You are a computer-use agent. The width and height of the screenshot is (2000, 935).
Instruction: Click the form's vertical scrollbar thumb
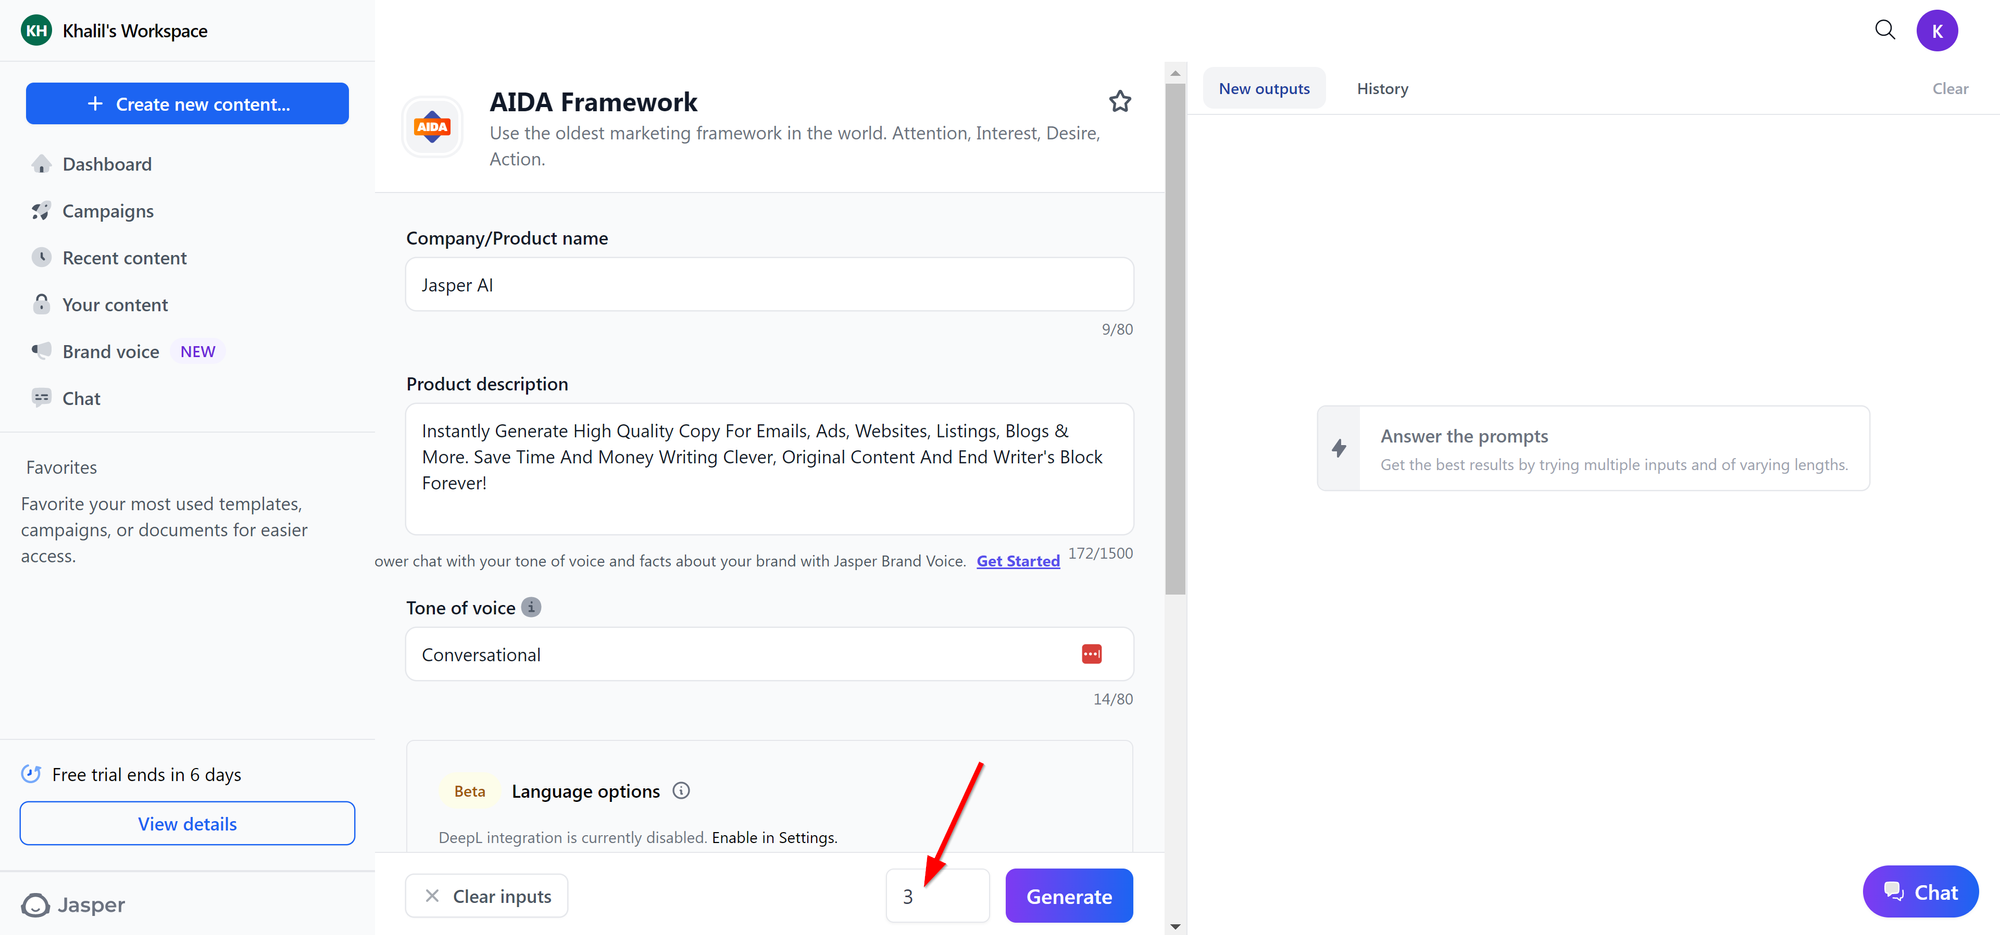point(1175,338)
